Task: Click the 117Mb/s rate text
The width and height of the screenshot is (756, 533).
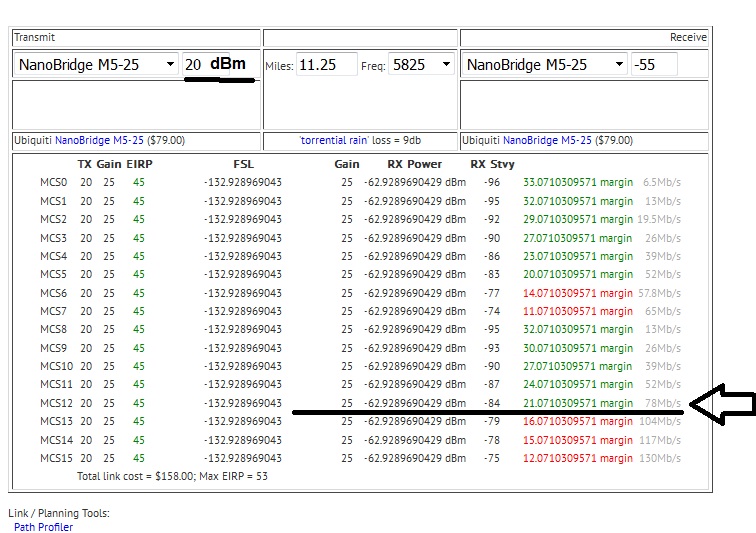Action: click(x=660, y=440)
